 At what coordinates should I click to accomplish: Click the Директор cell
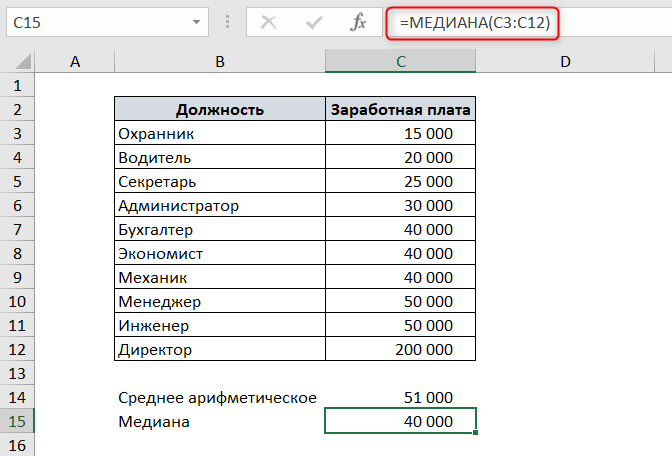[220, 349]
